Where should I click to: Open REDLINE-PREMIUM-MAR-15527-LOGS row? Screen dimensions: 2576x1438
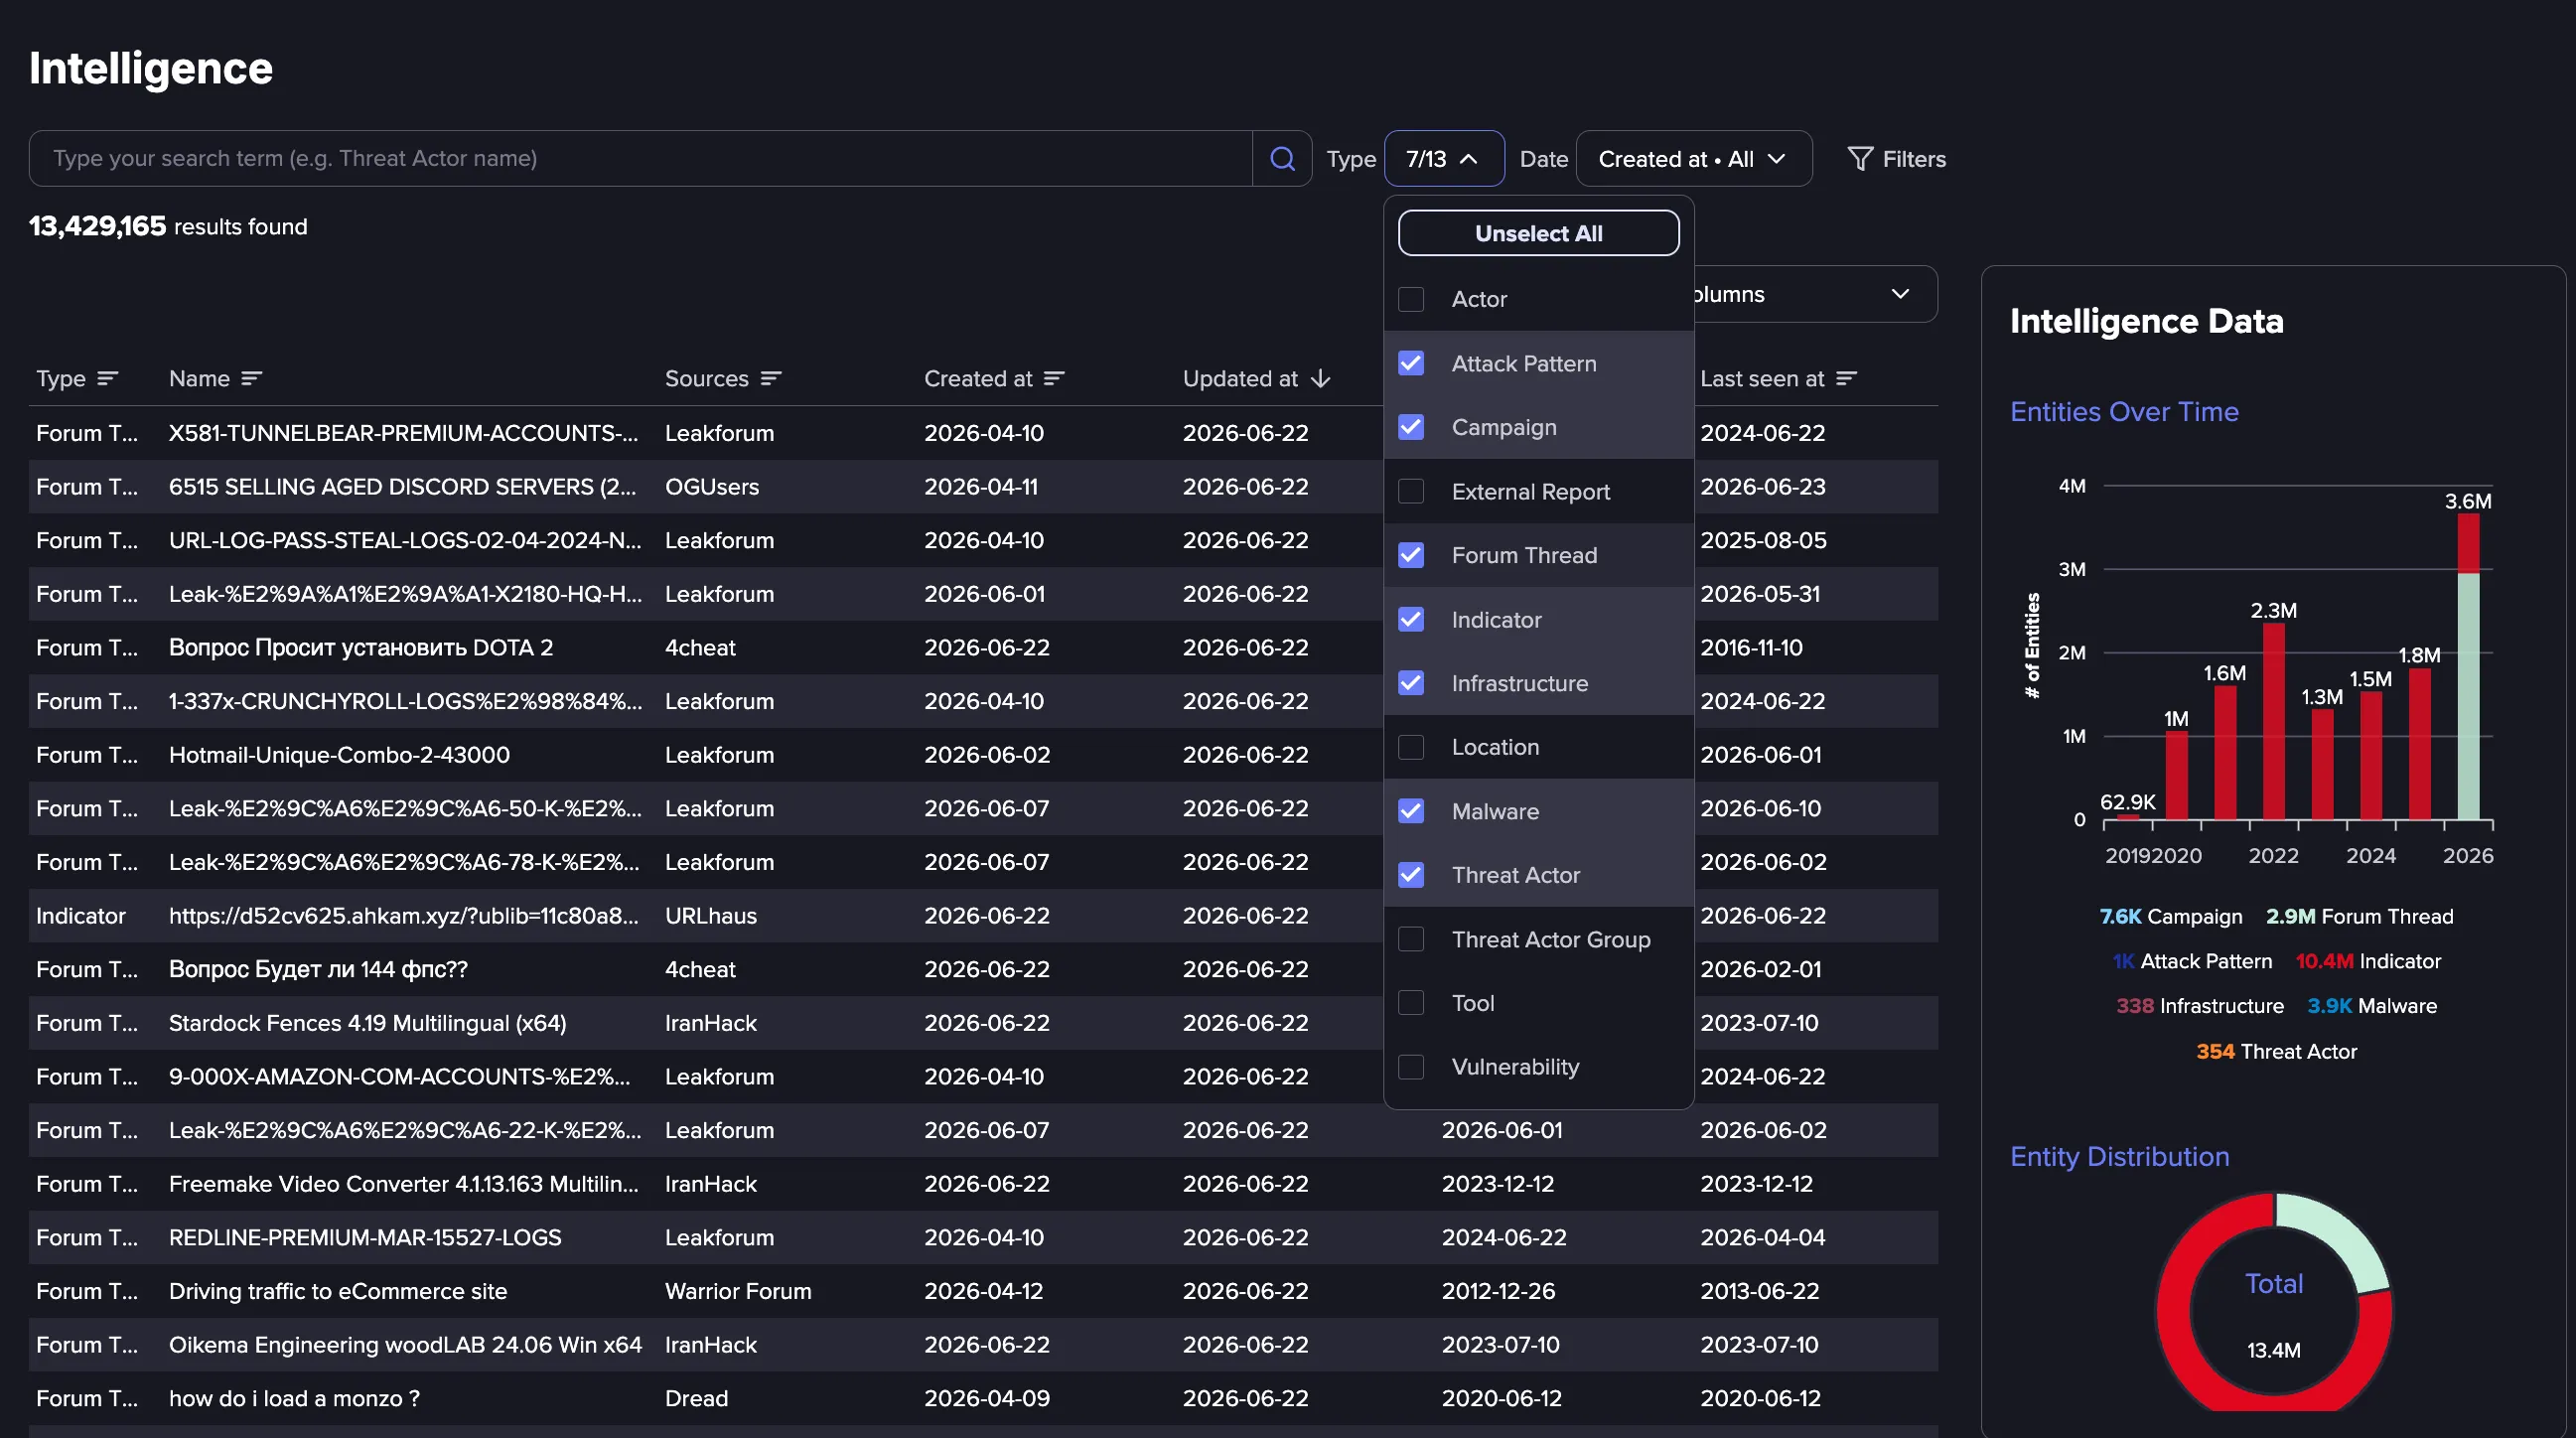click(983, 1237)
